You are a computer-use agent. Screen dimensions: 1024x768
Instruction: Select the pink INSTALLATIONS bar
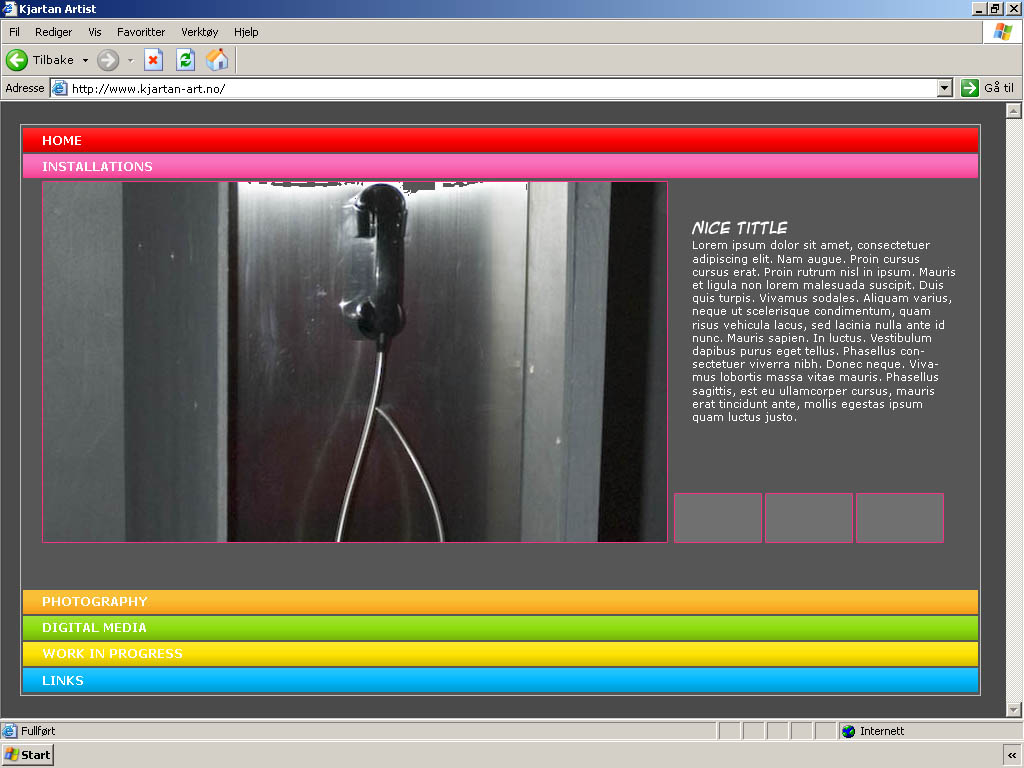pos(500,167)
